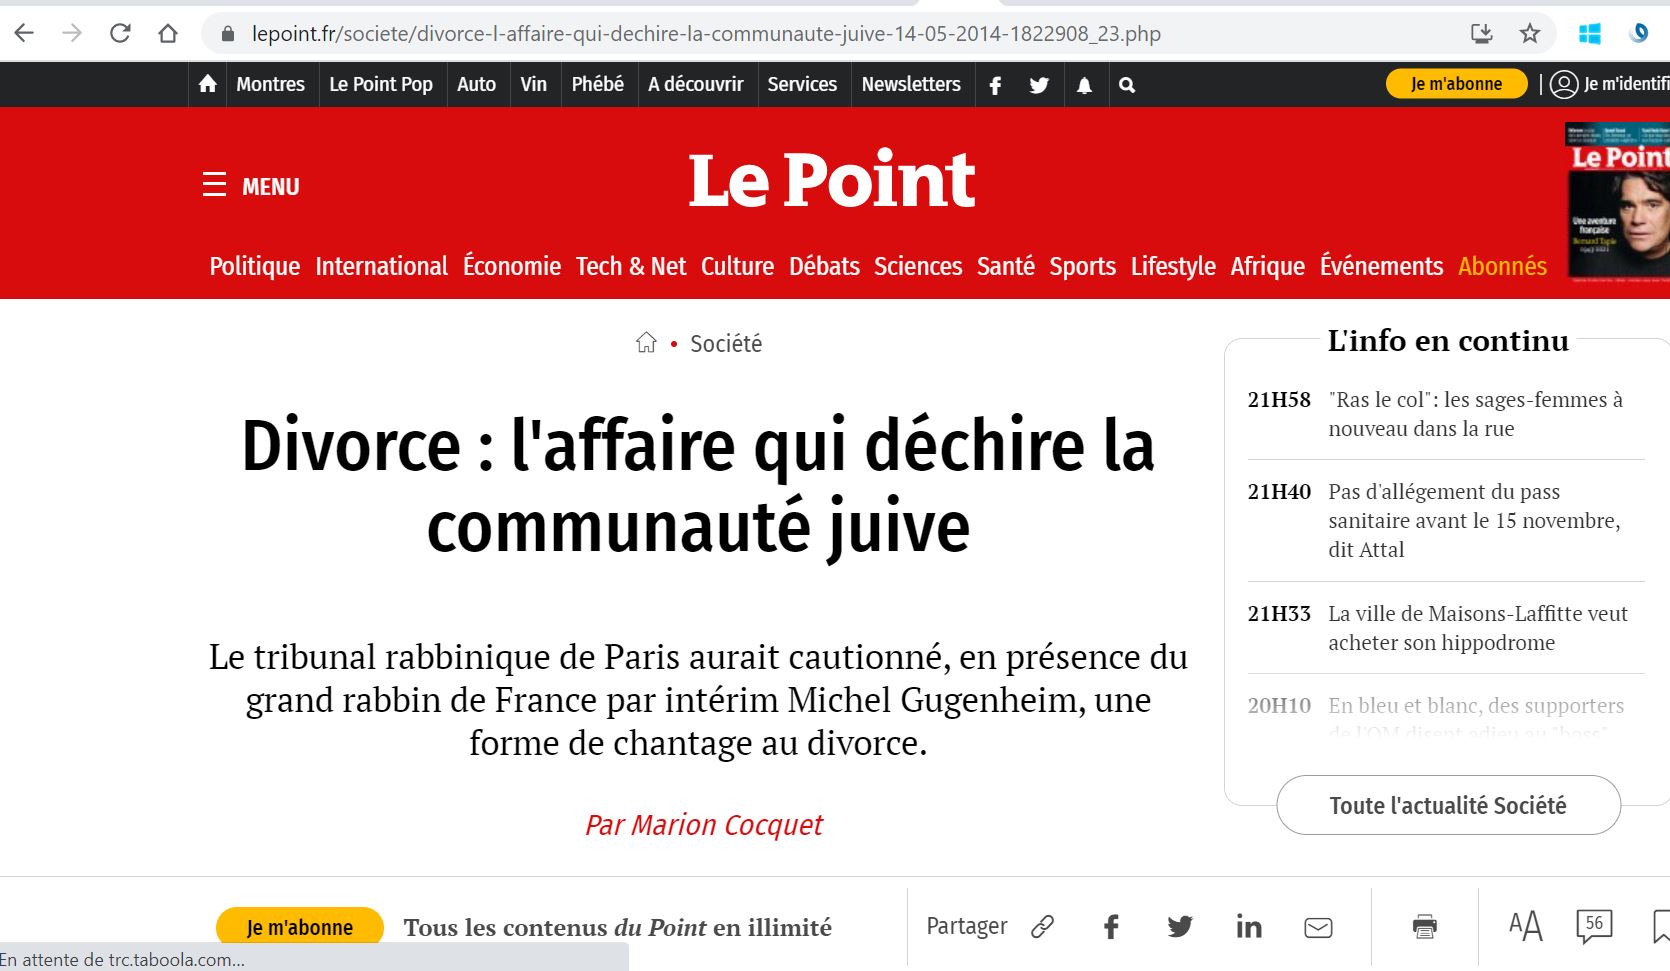Open the browser home page icon
The width and height of the screenshot is (1670, 971).
pyautogui.click(x=168, y=33)
